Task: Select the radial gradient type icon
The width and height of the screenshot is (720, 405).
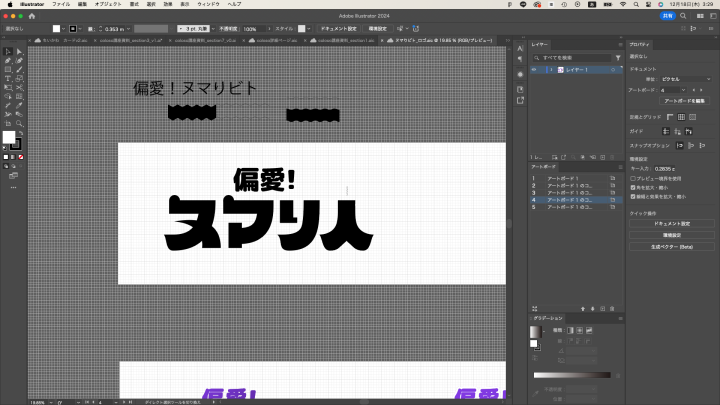Action: tap(579, 330)
